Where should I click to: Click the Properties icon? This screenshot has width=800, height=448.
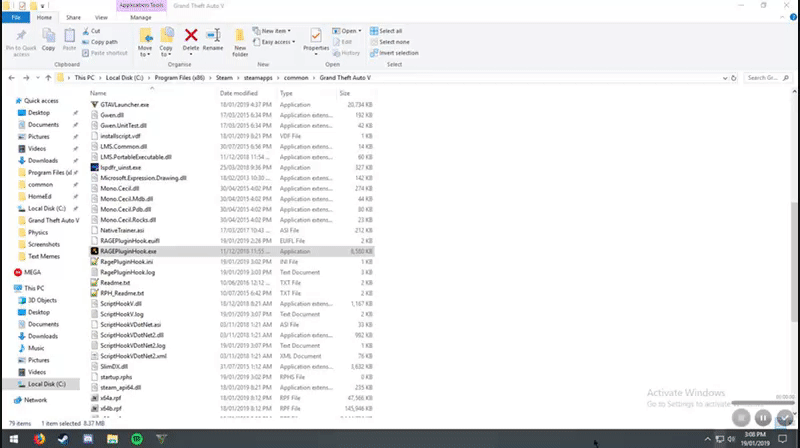[316, 36]
